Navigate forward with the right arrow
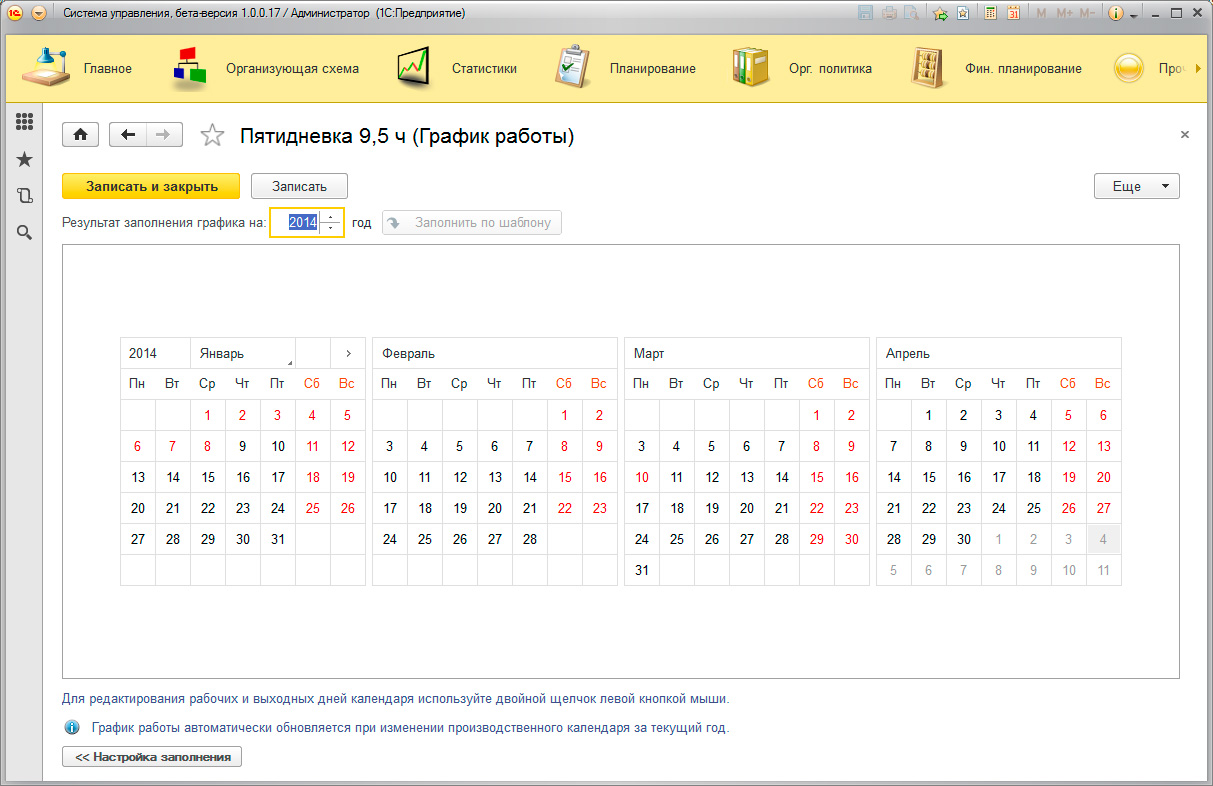 click(x=164, y=135)
